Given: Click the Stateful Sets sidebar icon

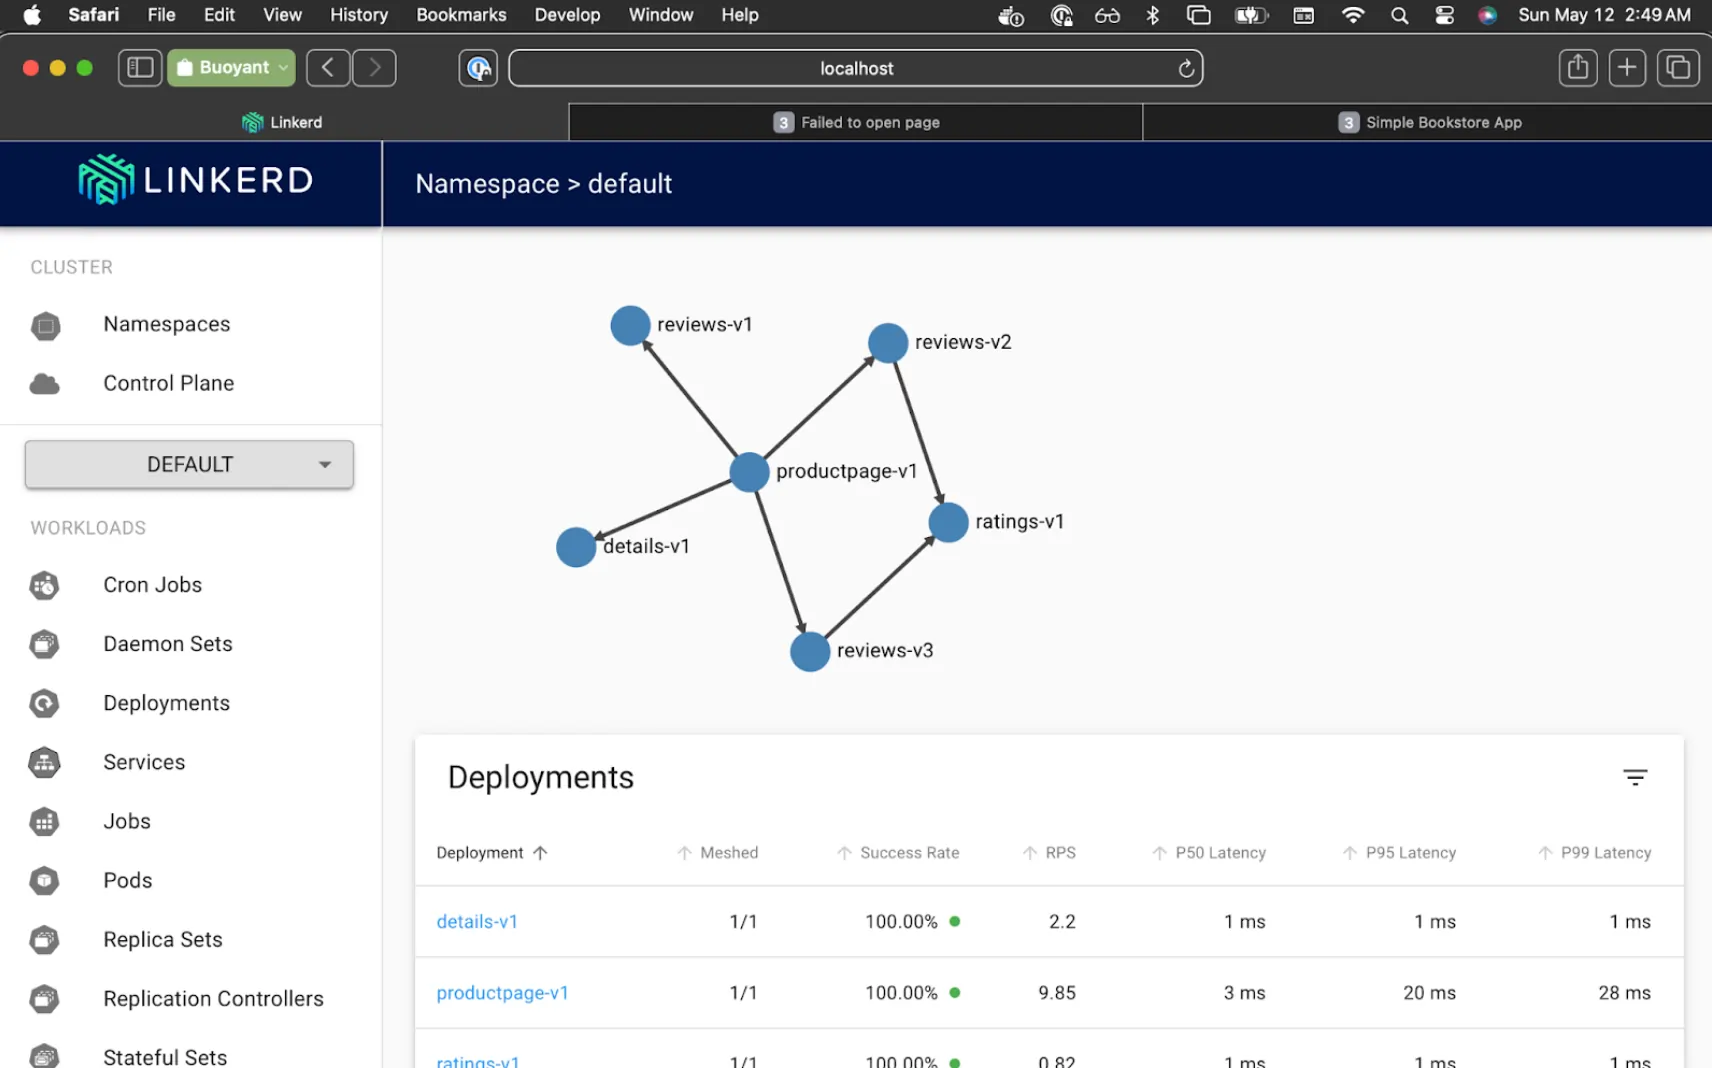Looking at the screenshot, I should click(45, 1056).
